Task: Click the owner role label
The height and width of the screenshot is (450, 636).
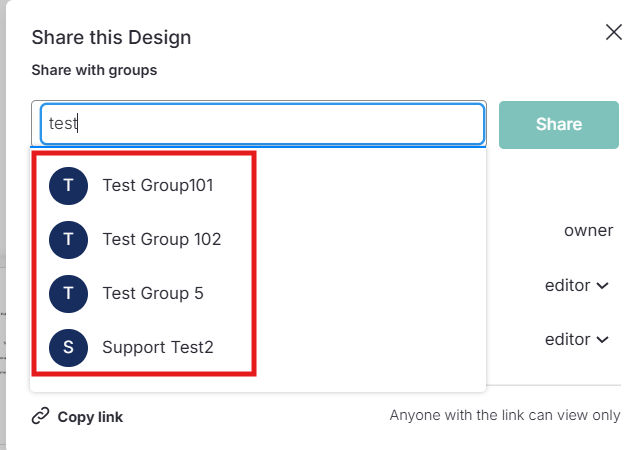Action: (588, 230)
